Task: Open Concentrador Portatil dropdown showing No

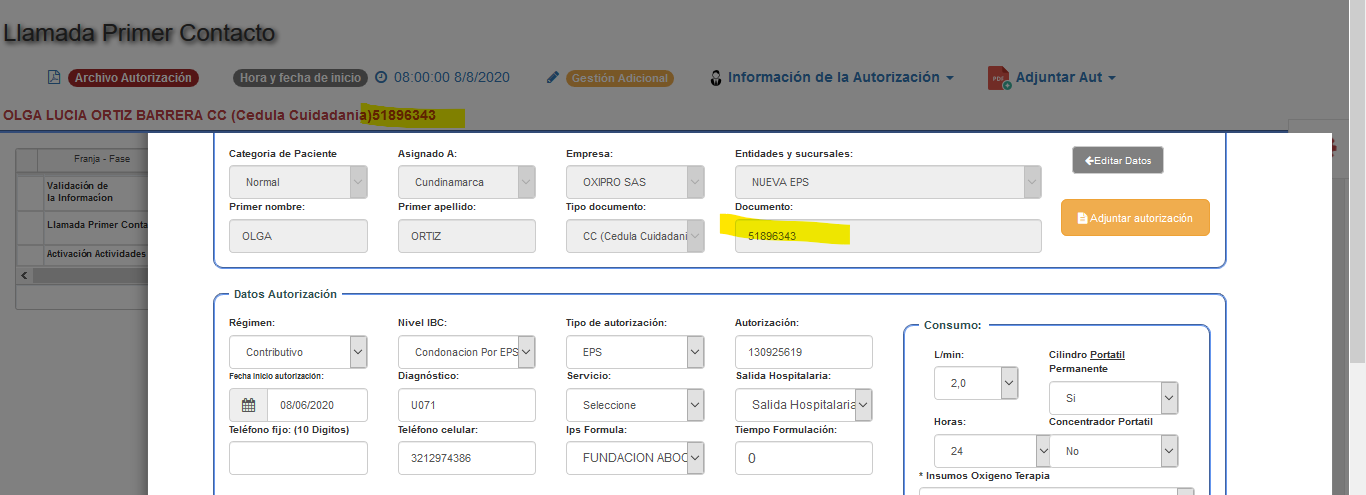Action: point(1113,451)
